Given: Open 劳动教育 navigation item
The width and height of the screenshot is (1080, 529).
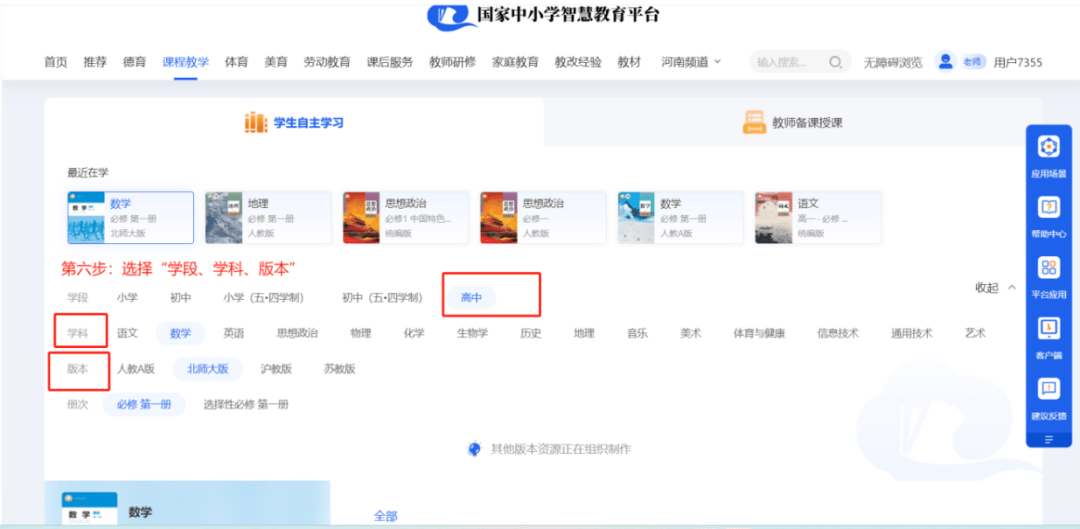Looking at the screenshot, I should pyautogui.click(x=326, y=62).
